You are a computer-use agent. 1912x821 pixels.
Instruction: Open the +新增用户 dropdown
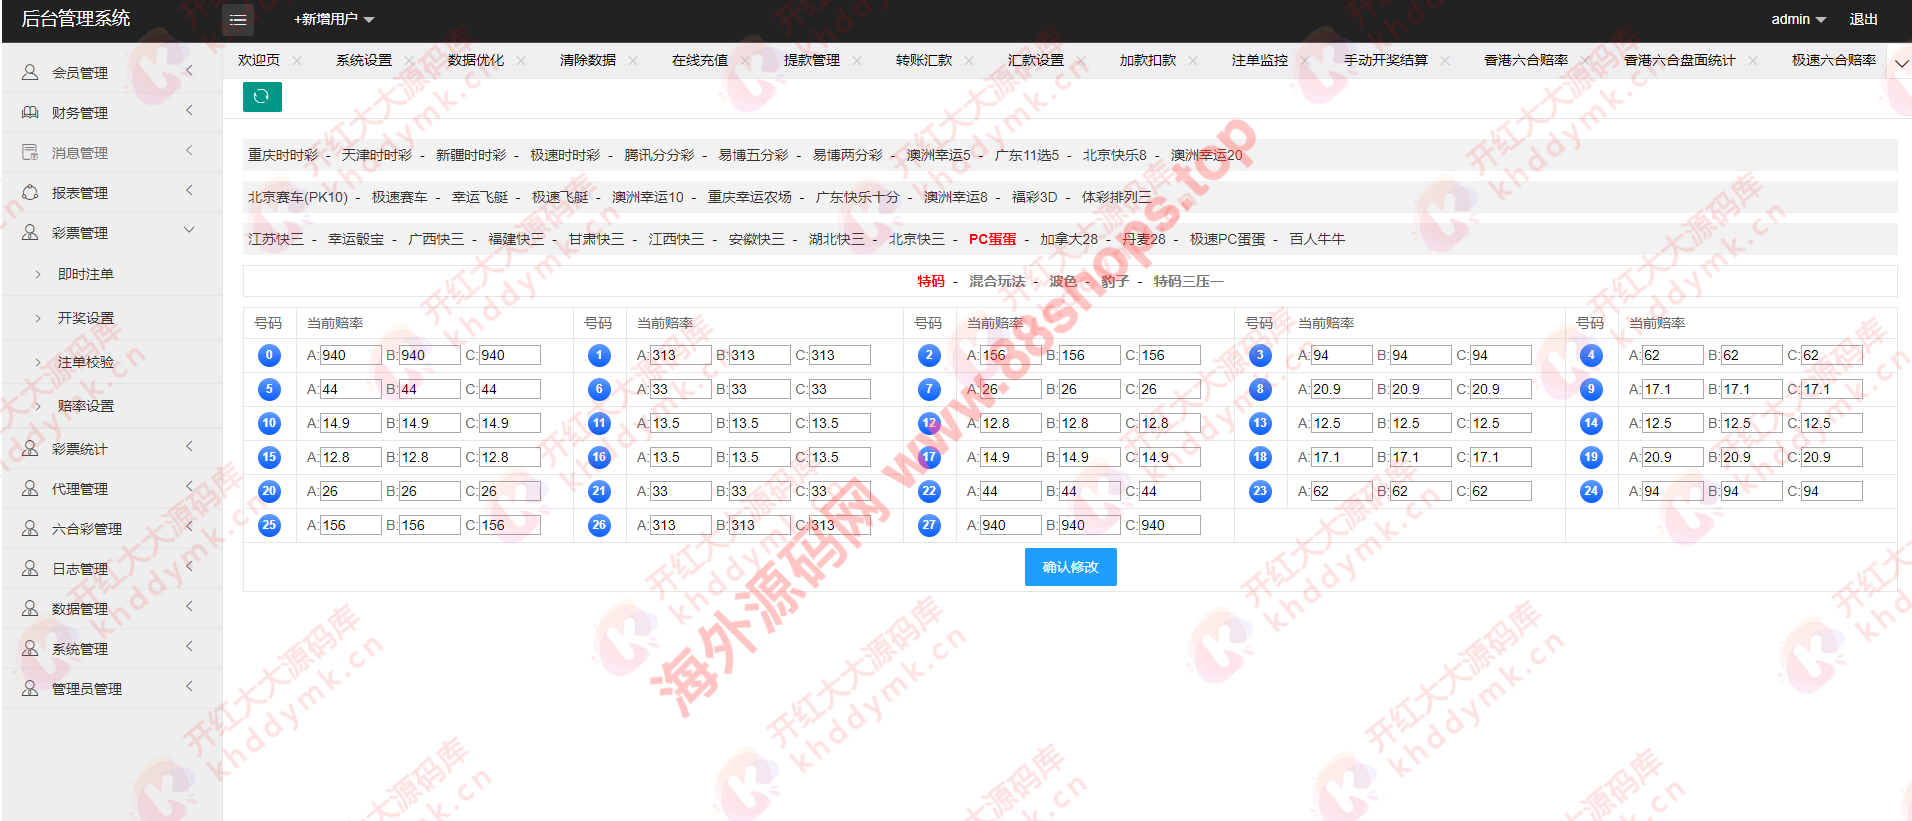[334, 19]
